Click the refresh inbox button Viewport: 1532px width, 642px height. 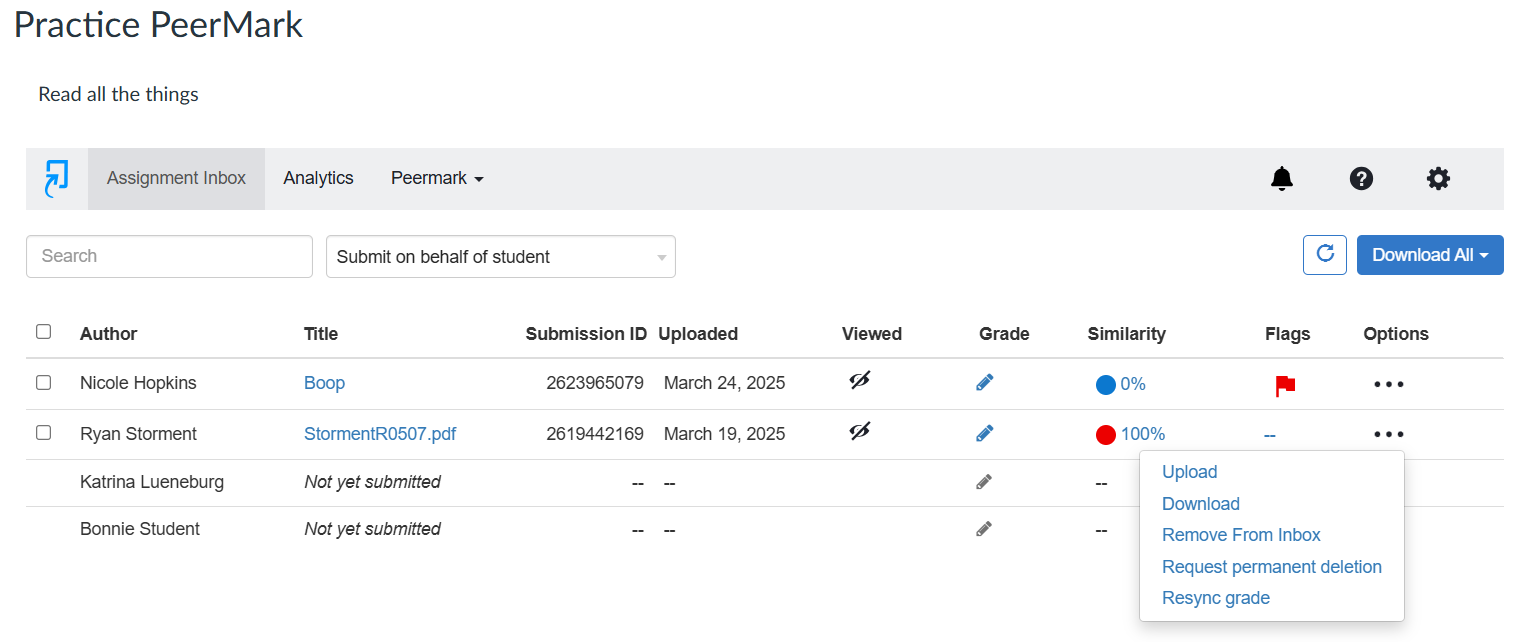click(1325, 255)
